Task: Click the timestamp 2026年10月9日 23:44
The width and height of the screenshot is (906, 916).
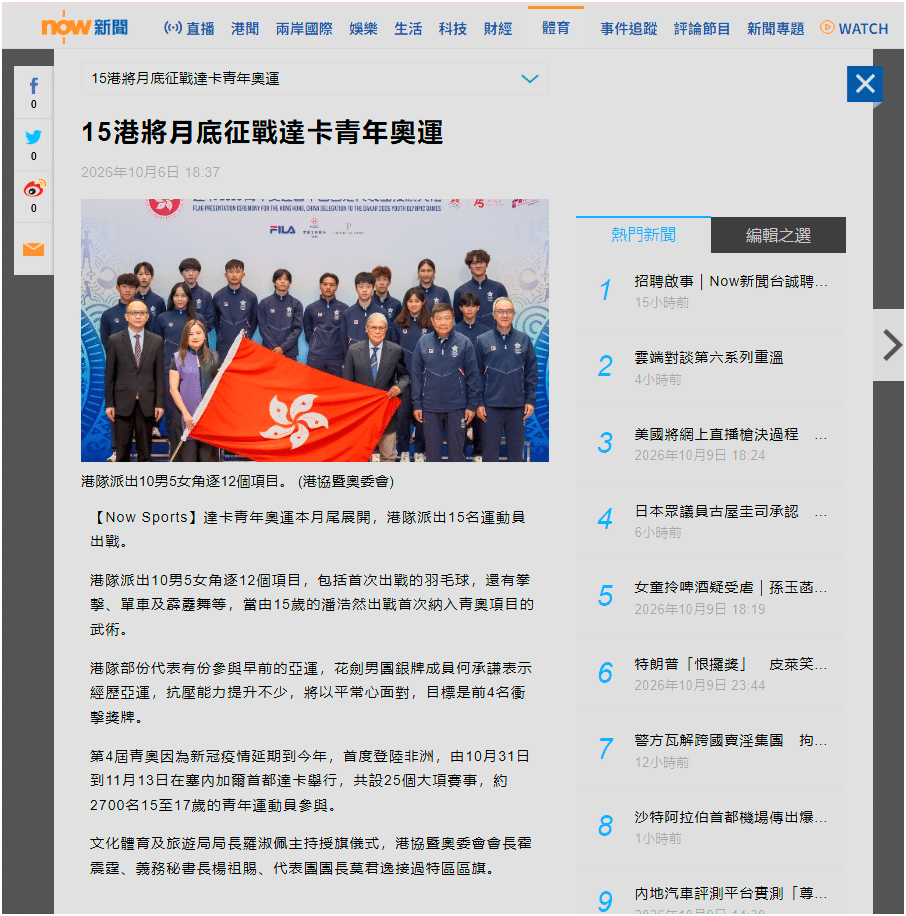Action: click(x=700, y=685)
